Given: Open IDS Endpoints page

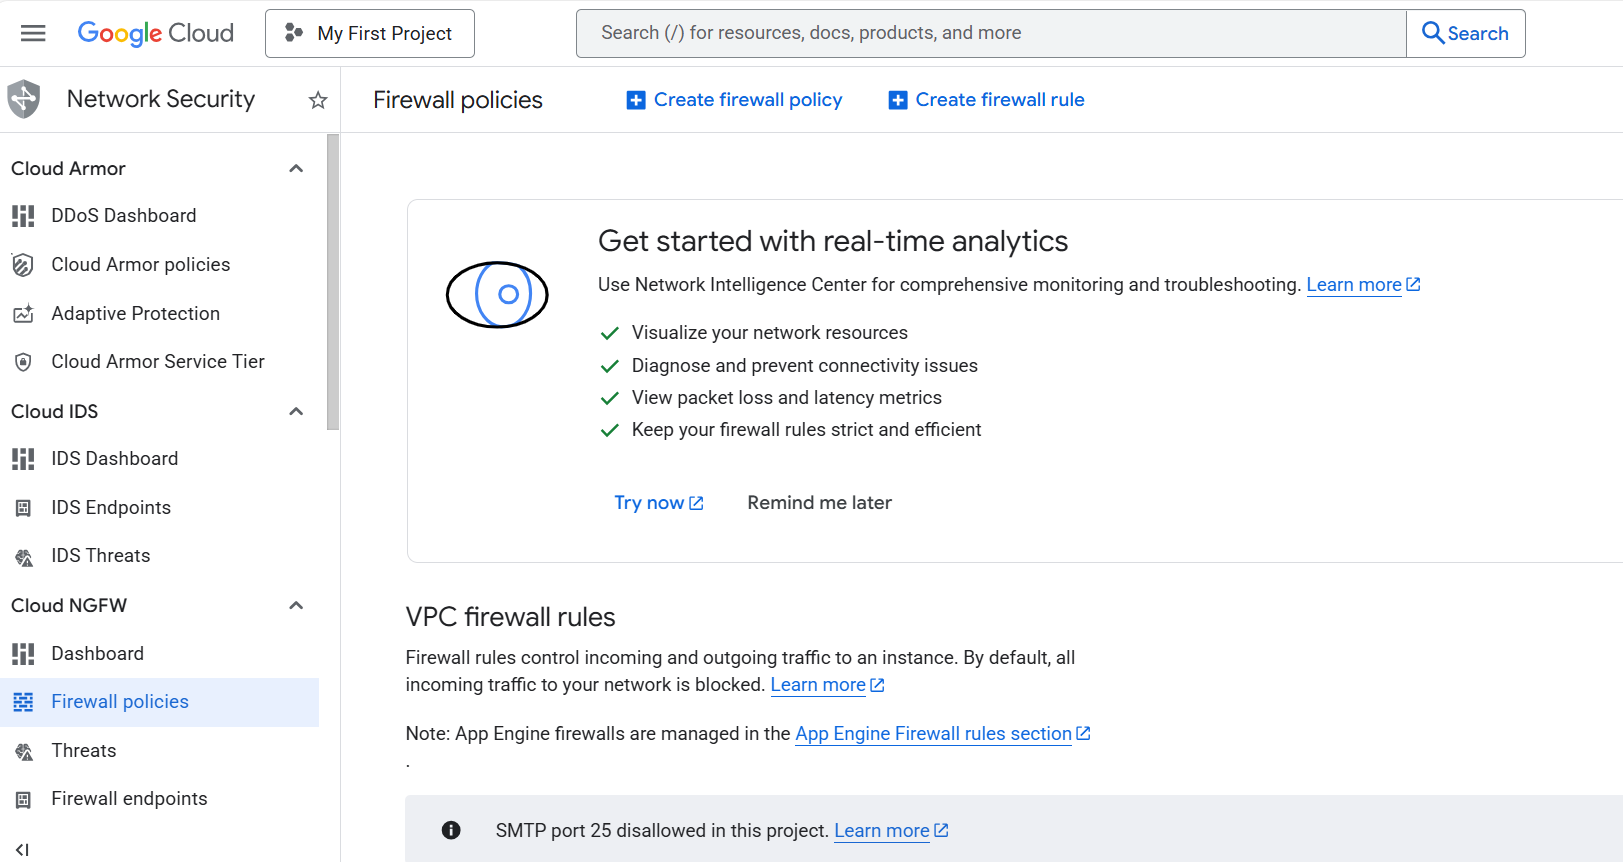Looking at the screenshot, I should click(111, 507).
